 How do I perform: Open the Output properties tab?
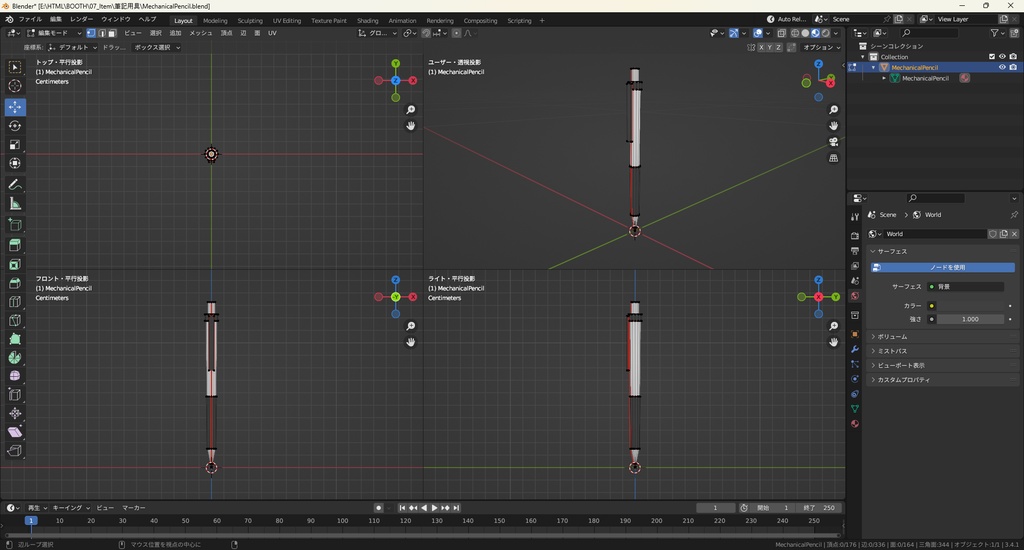click(x=855, y=251)
